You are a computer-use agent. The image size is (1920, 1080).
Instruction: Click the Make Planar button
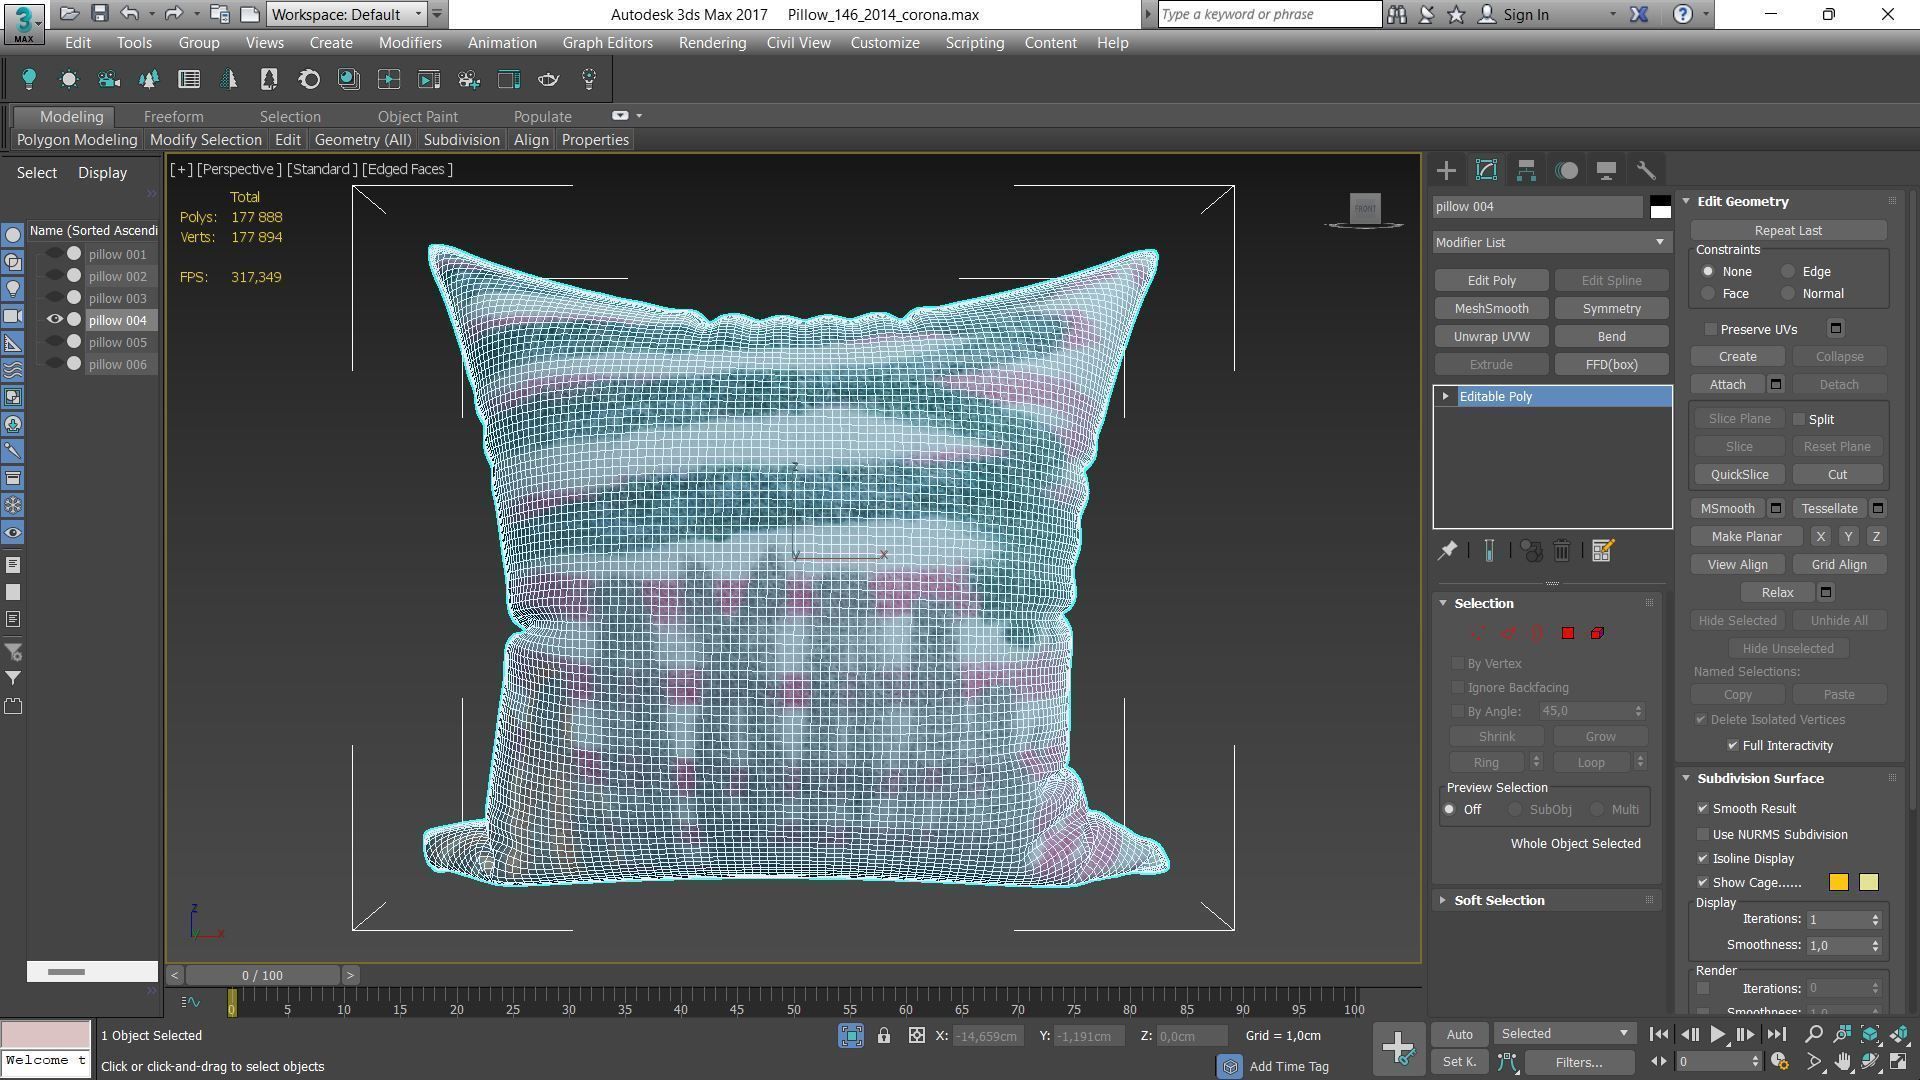point(1746,537)
